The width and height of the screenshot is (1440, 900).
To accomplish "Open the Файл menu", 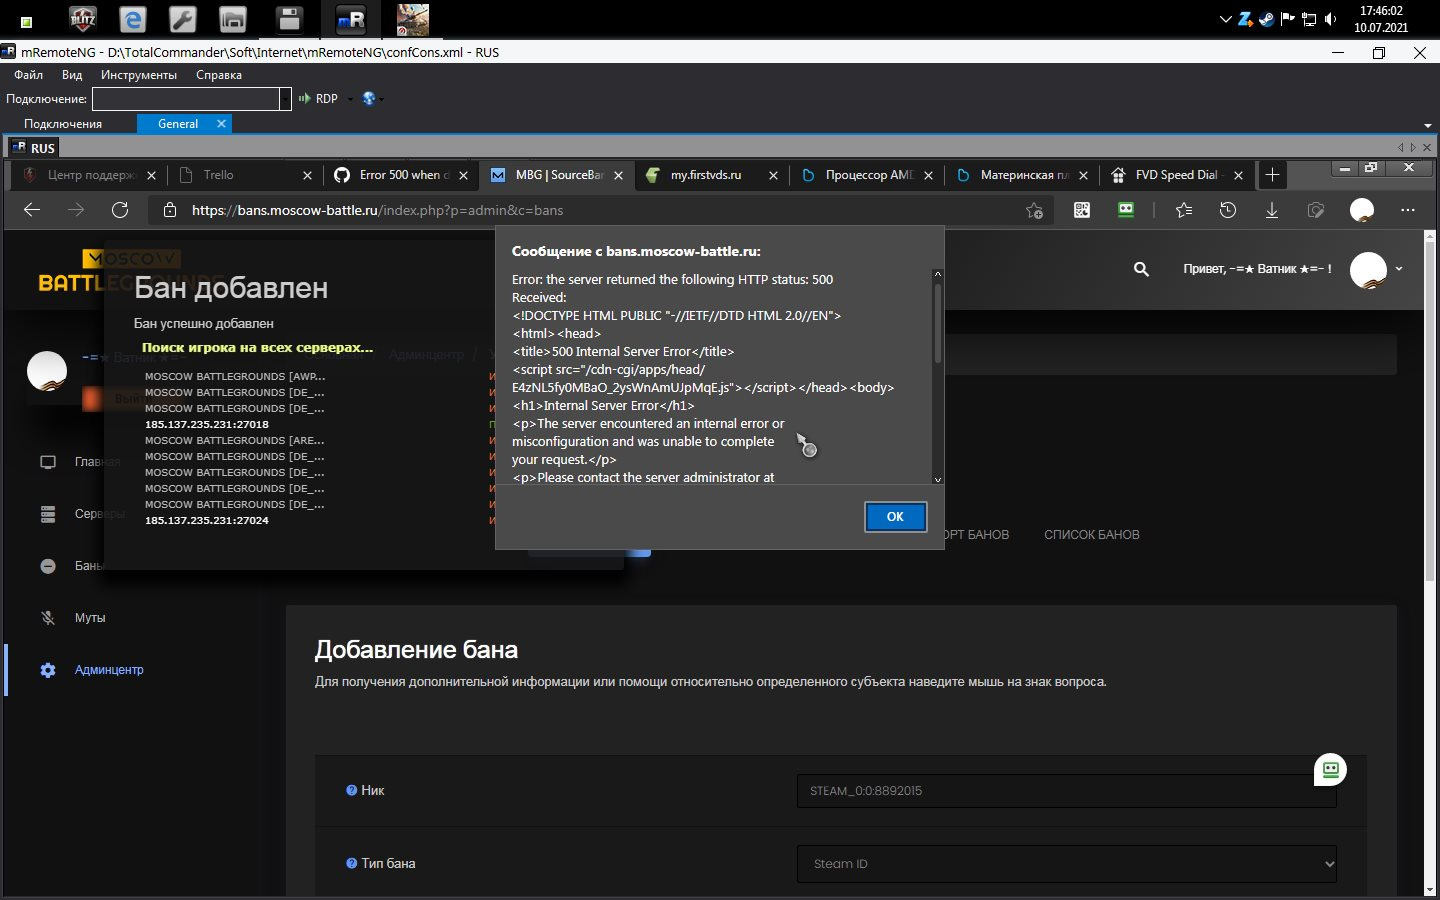I will pyautogui.click(x=29, y=75).
